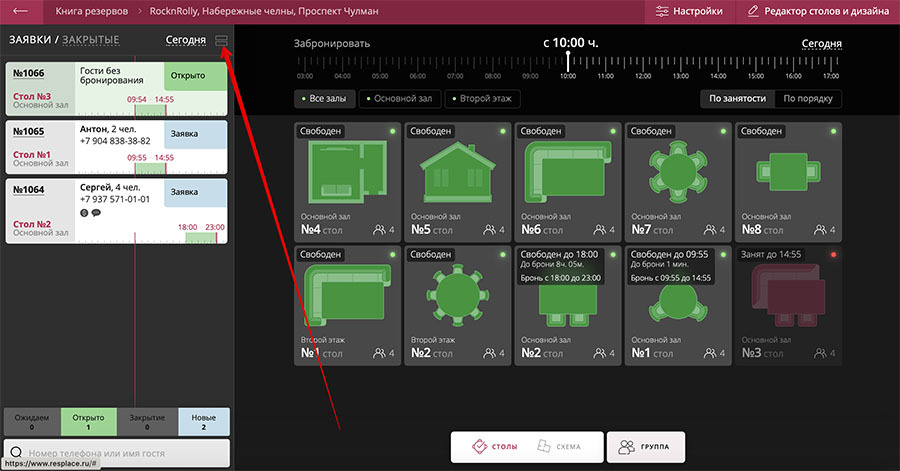Viewport: 900px width, 471px height.
Task: Open request №1066 card
Action: coord(117,89)
